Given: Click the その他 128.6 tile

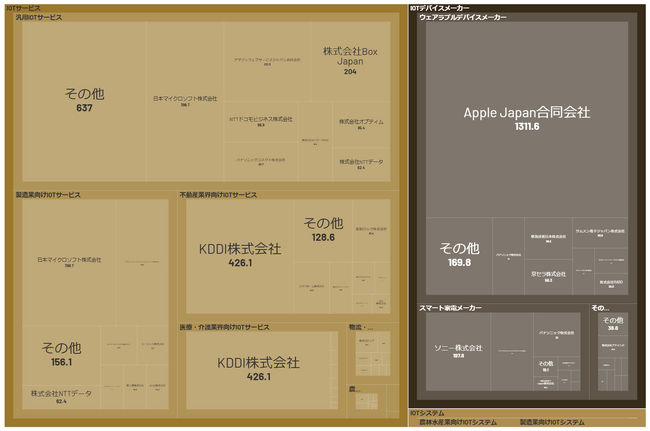Looking at the screenshot, I should [x=323, y=229].
